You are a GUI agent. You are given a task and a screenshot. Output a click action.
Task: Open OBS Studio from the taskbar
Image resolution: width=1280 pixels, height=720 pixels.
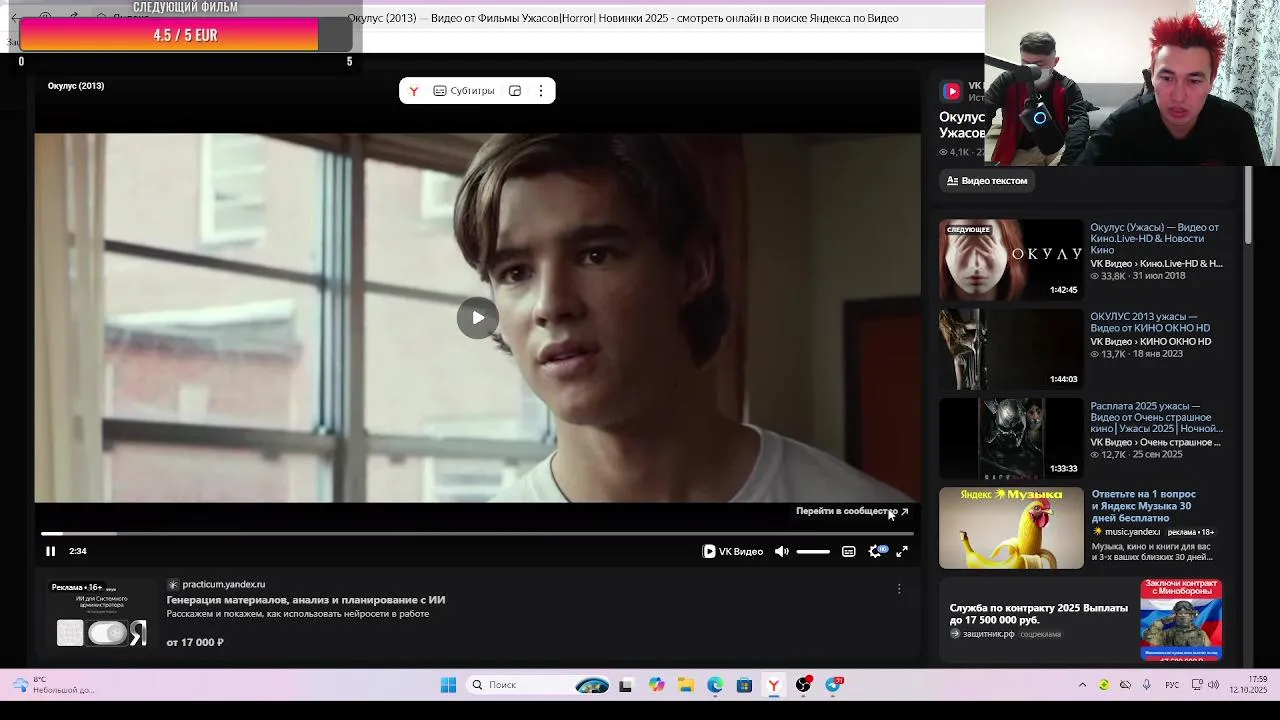point(803,685)
